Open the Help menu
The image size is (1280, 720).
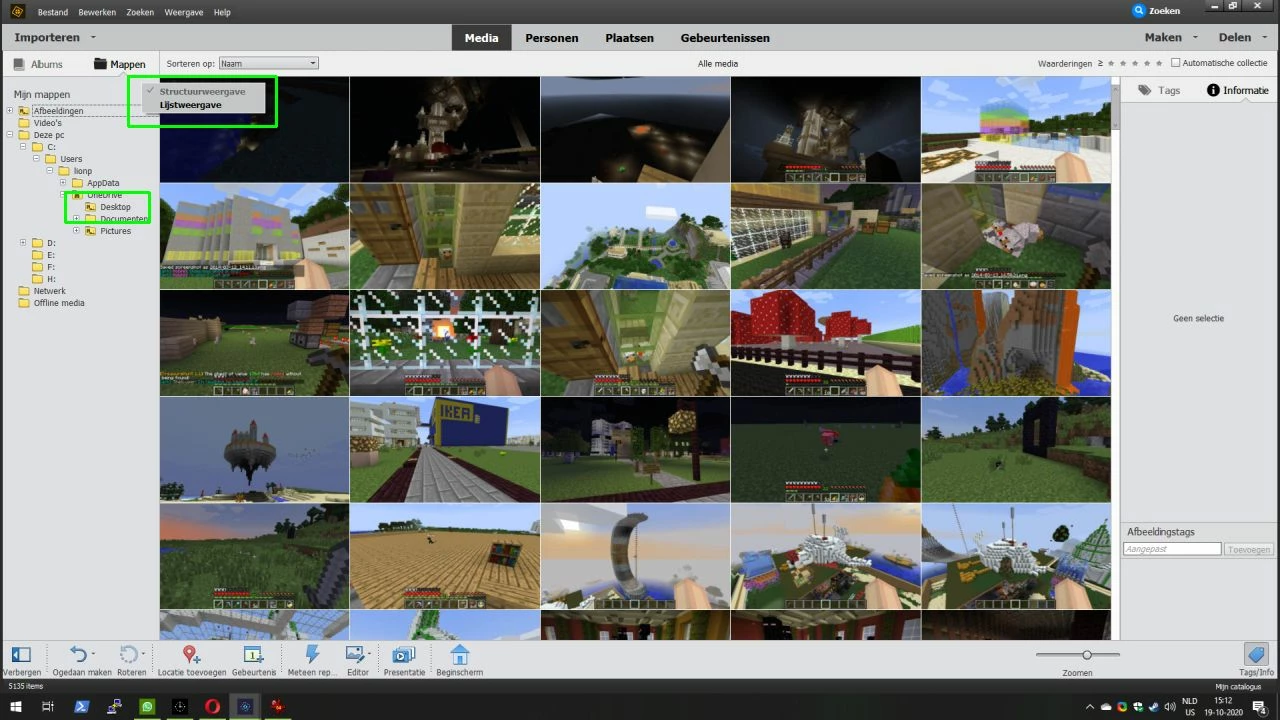(222, 12)
